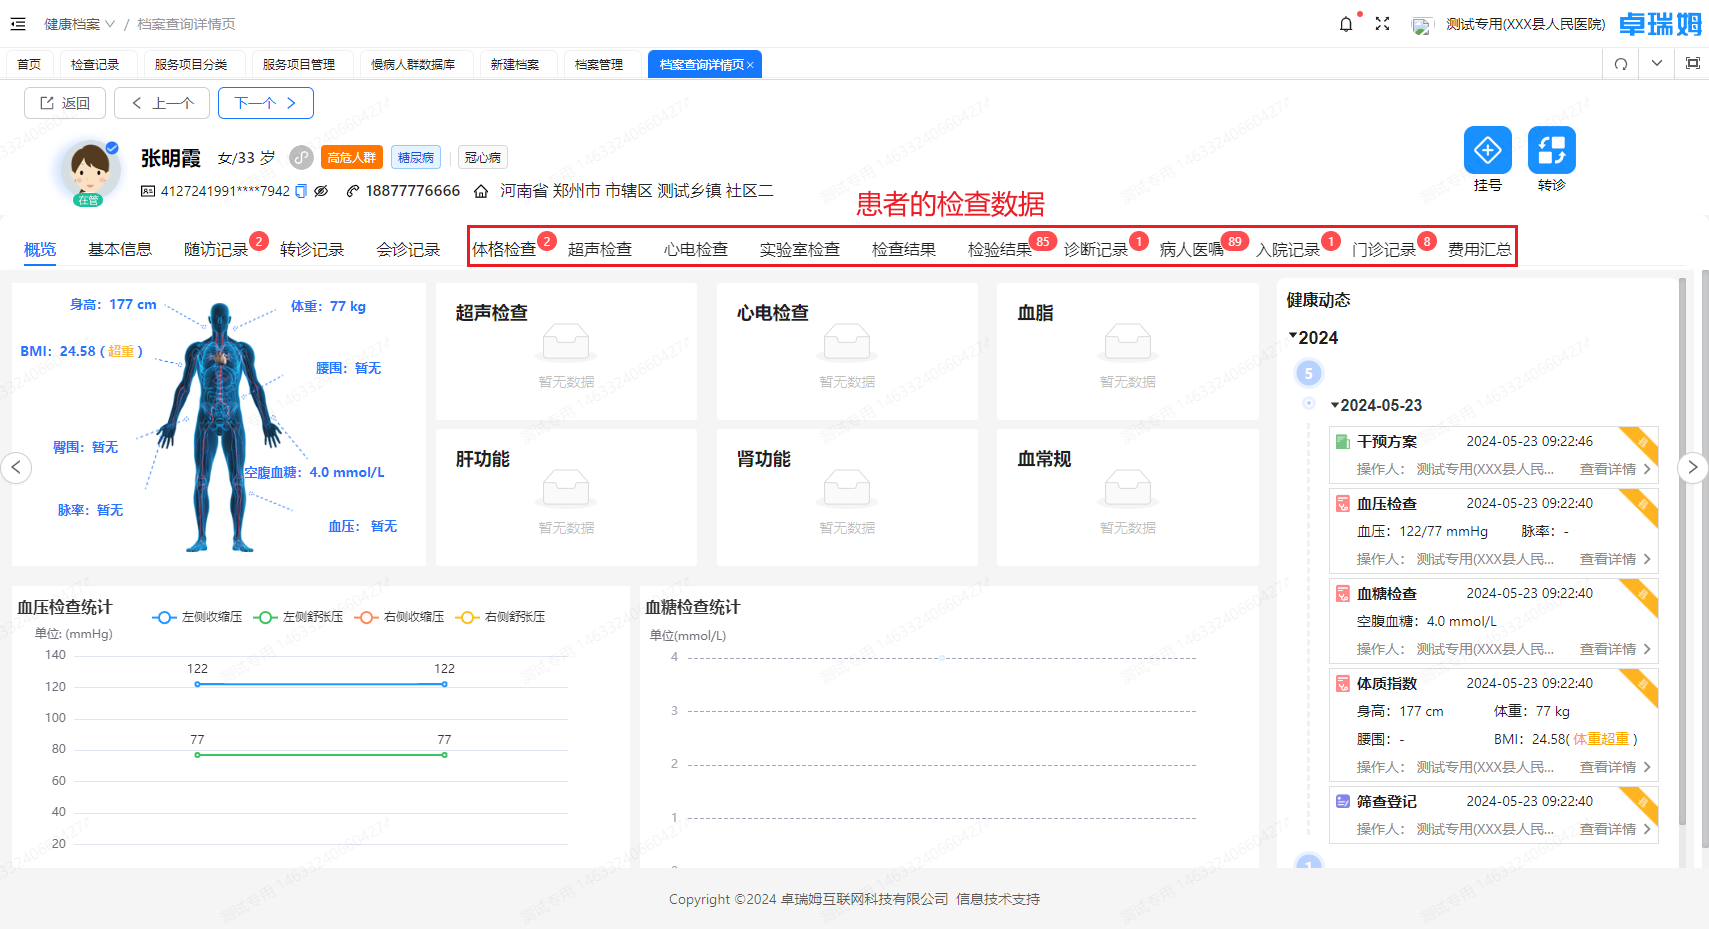Click the phone icon before 18877776666
1709x929 pixels.
pos(353,191)
